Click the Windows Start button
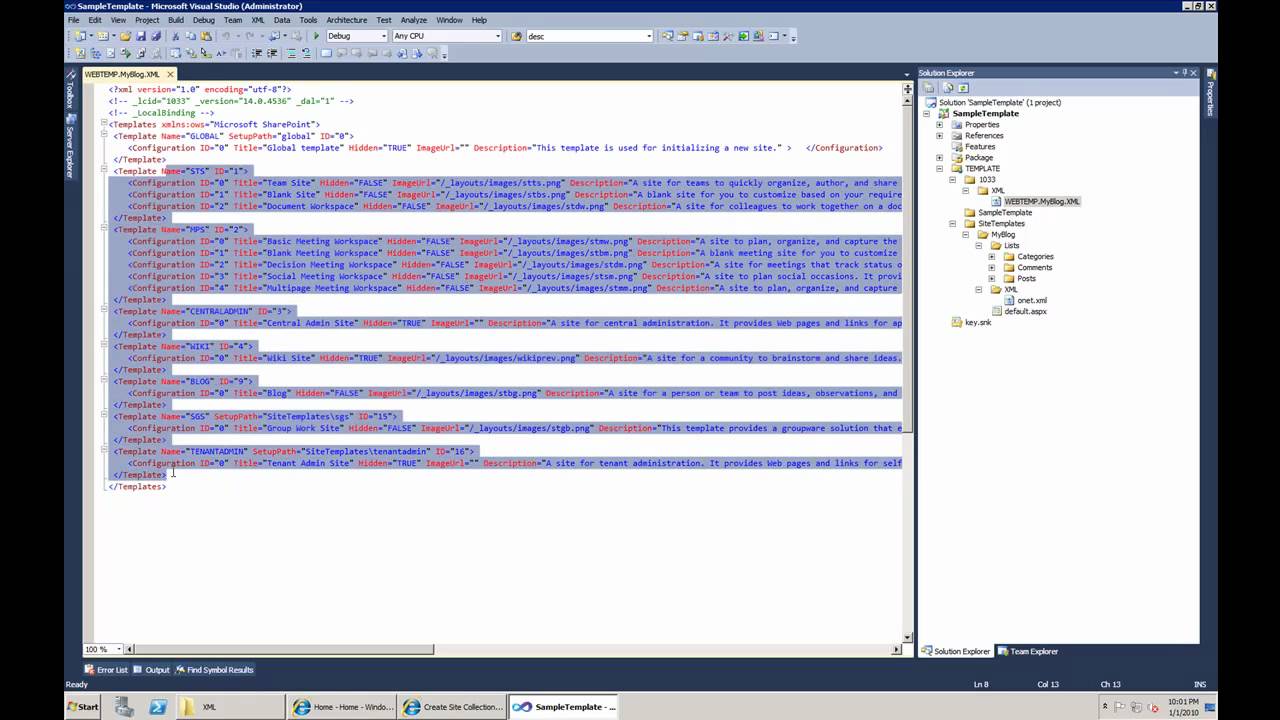Screen dimensions: 1280x720 [83, 707]
